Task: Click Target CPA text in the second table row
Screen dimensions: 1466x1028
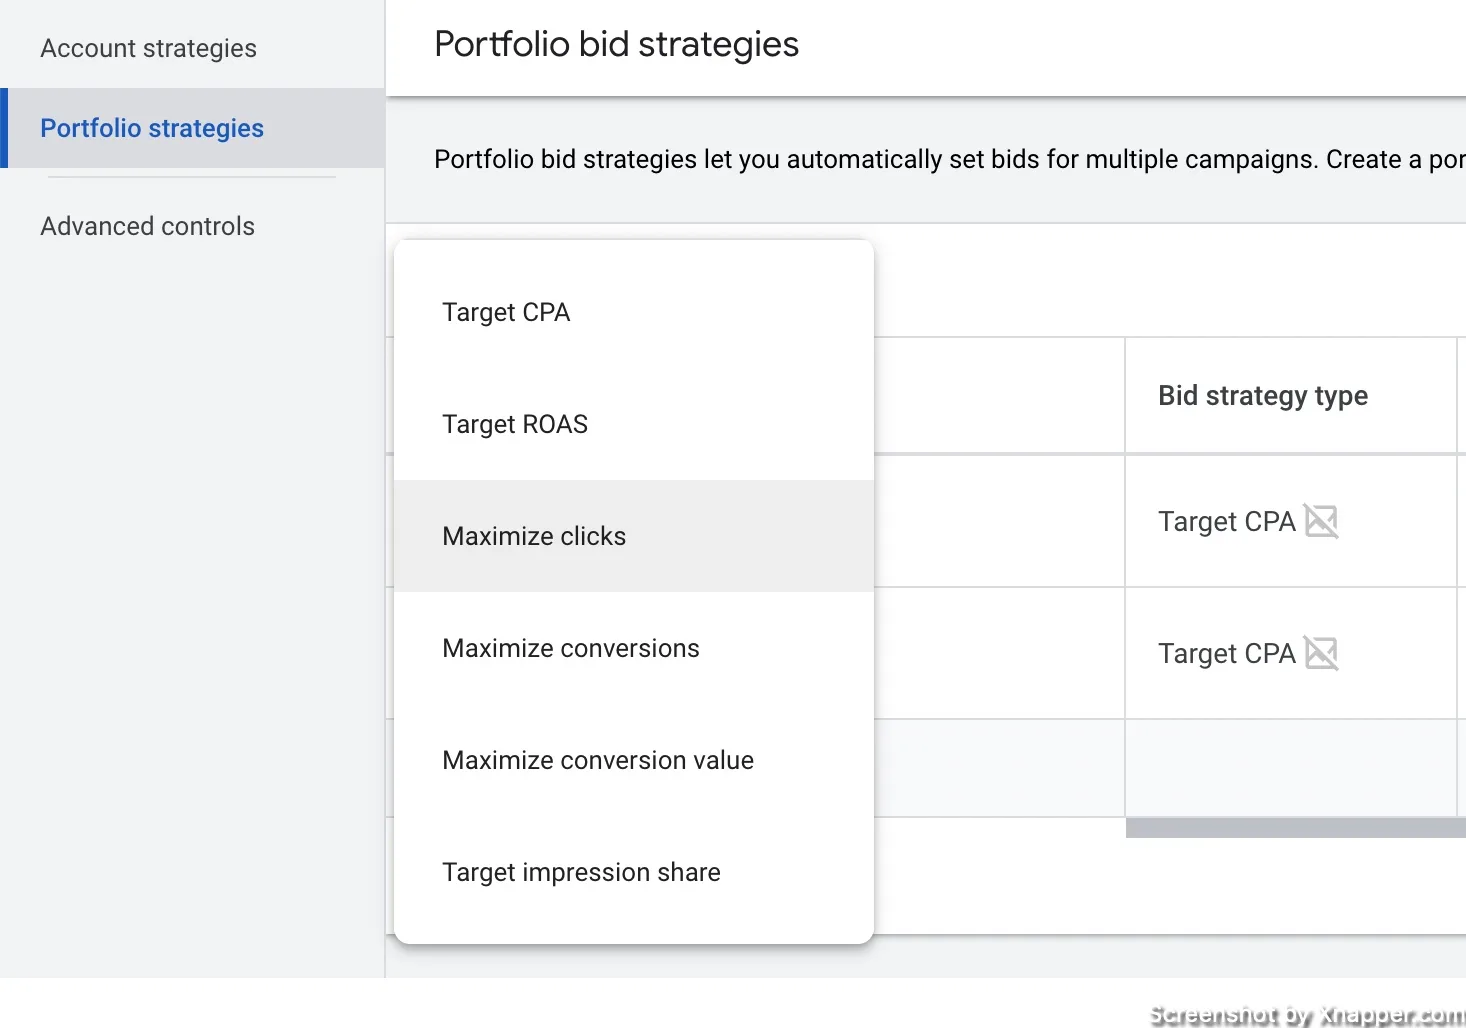Action: (1226, 653)
